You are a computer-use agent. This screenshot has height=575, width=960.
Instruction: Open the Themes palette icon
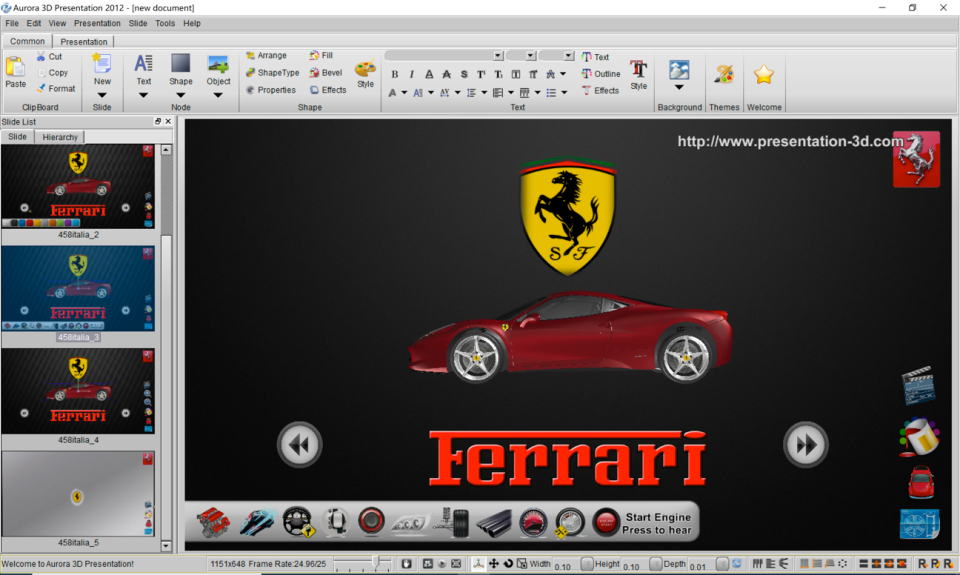click(724, 75)
